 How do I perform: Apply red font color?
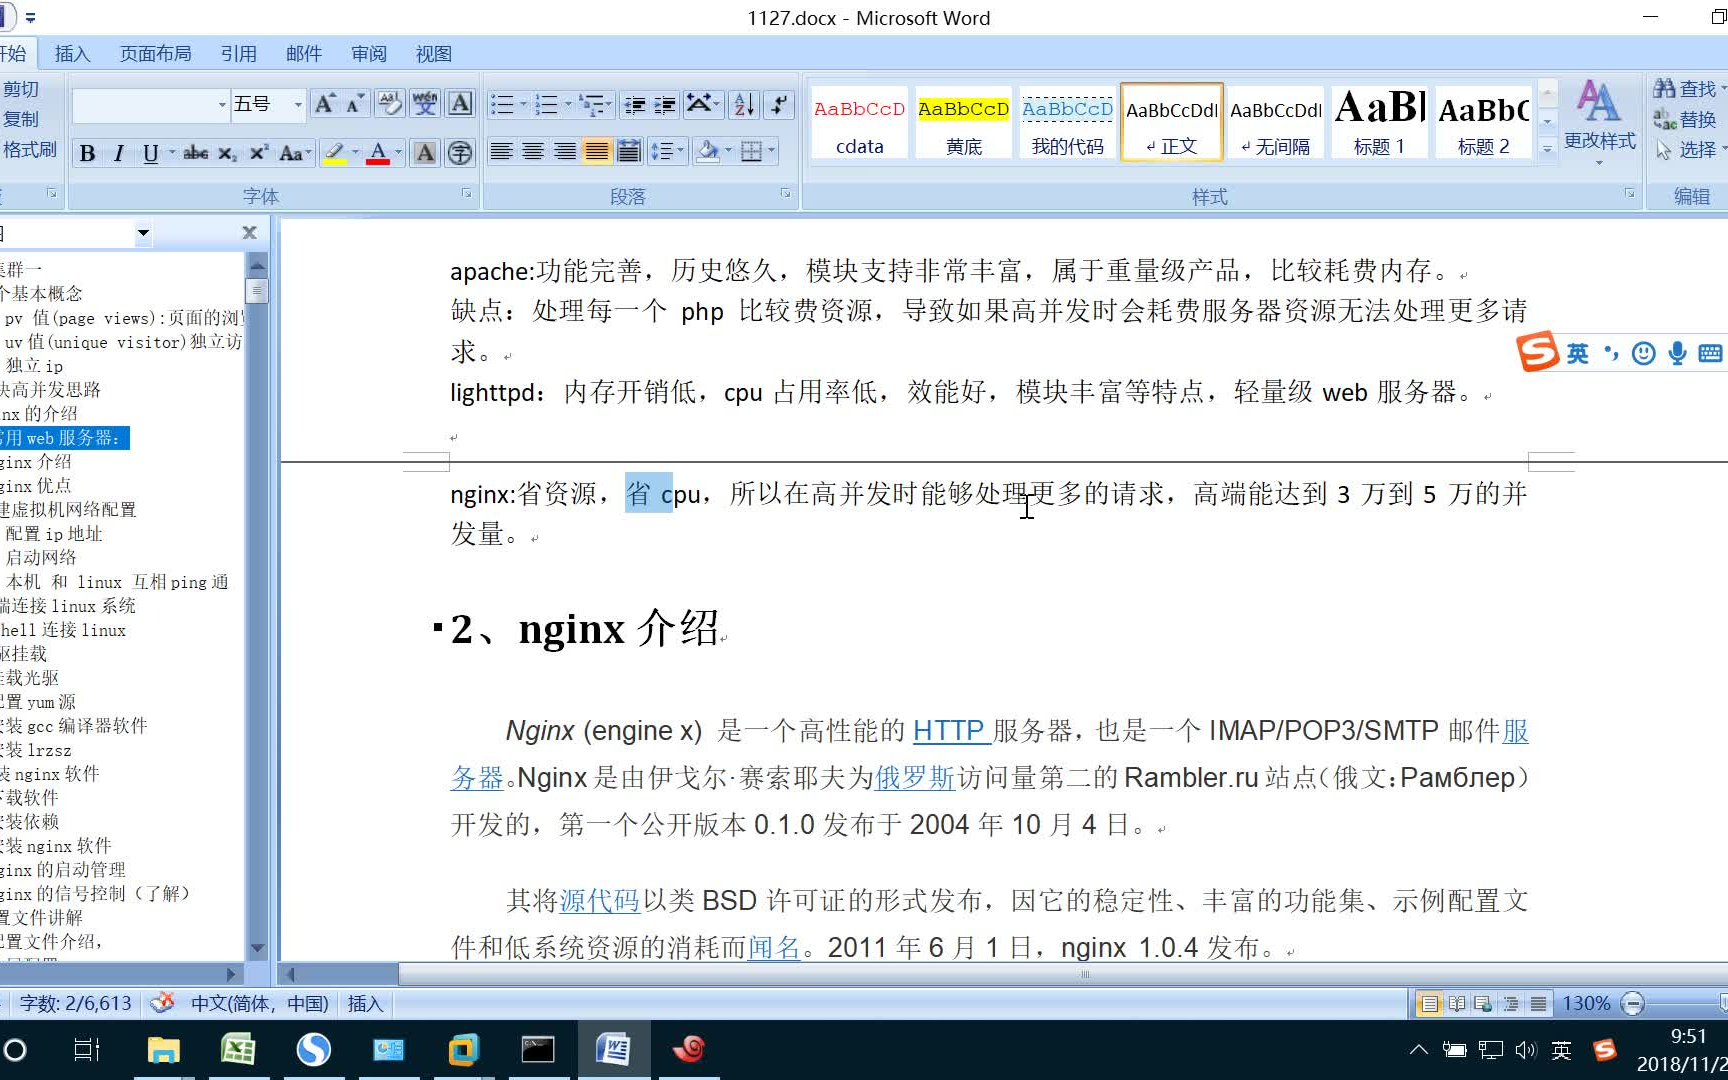click(378, 152)
